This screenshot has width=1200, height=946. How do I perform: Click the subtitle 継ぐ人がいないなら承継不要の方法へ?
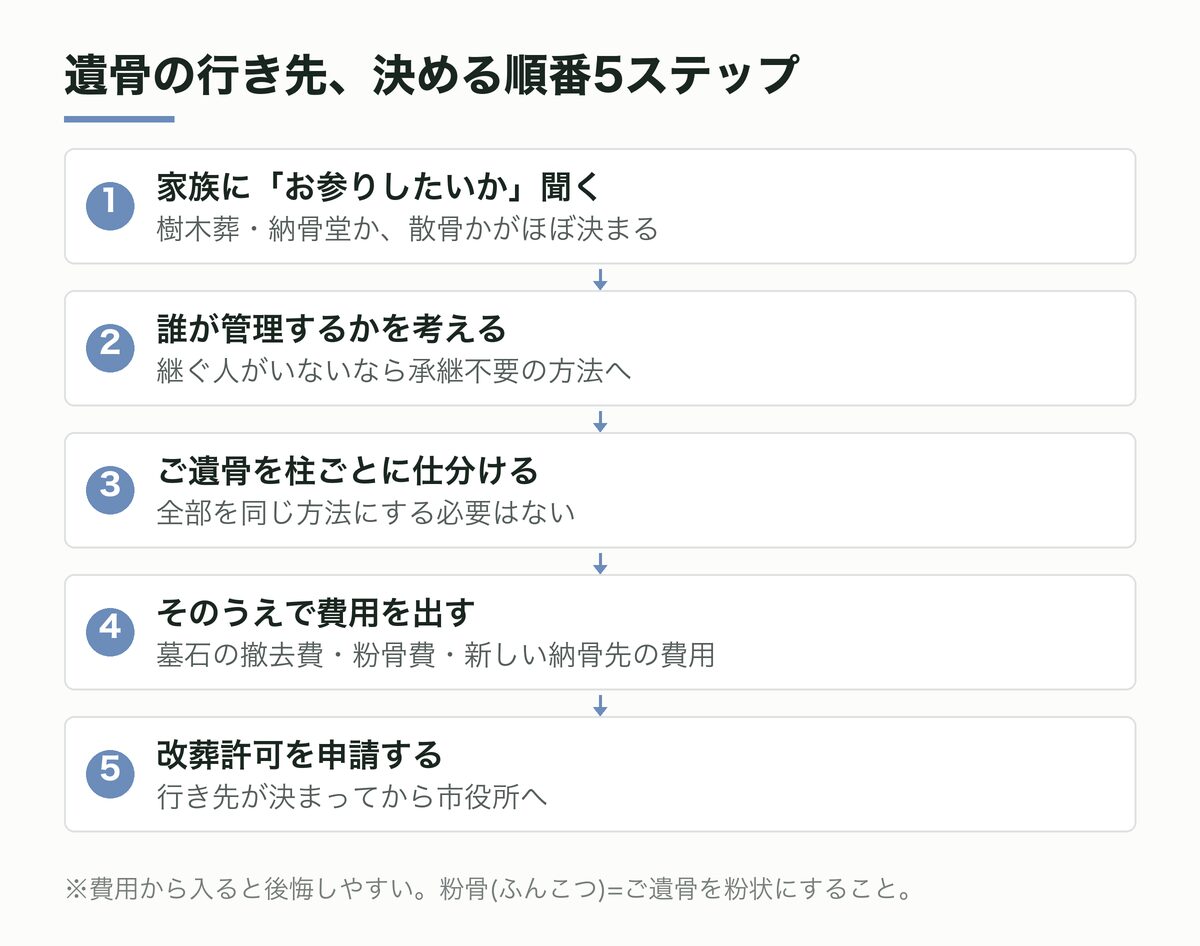[x=394, y=372]
